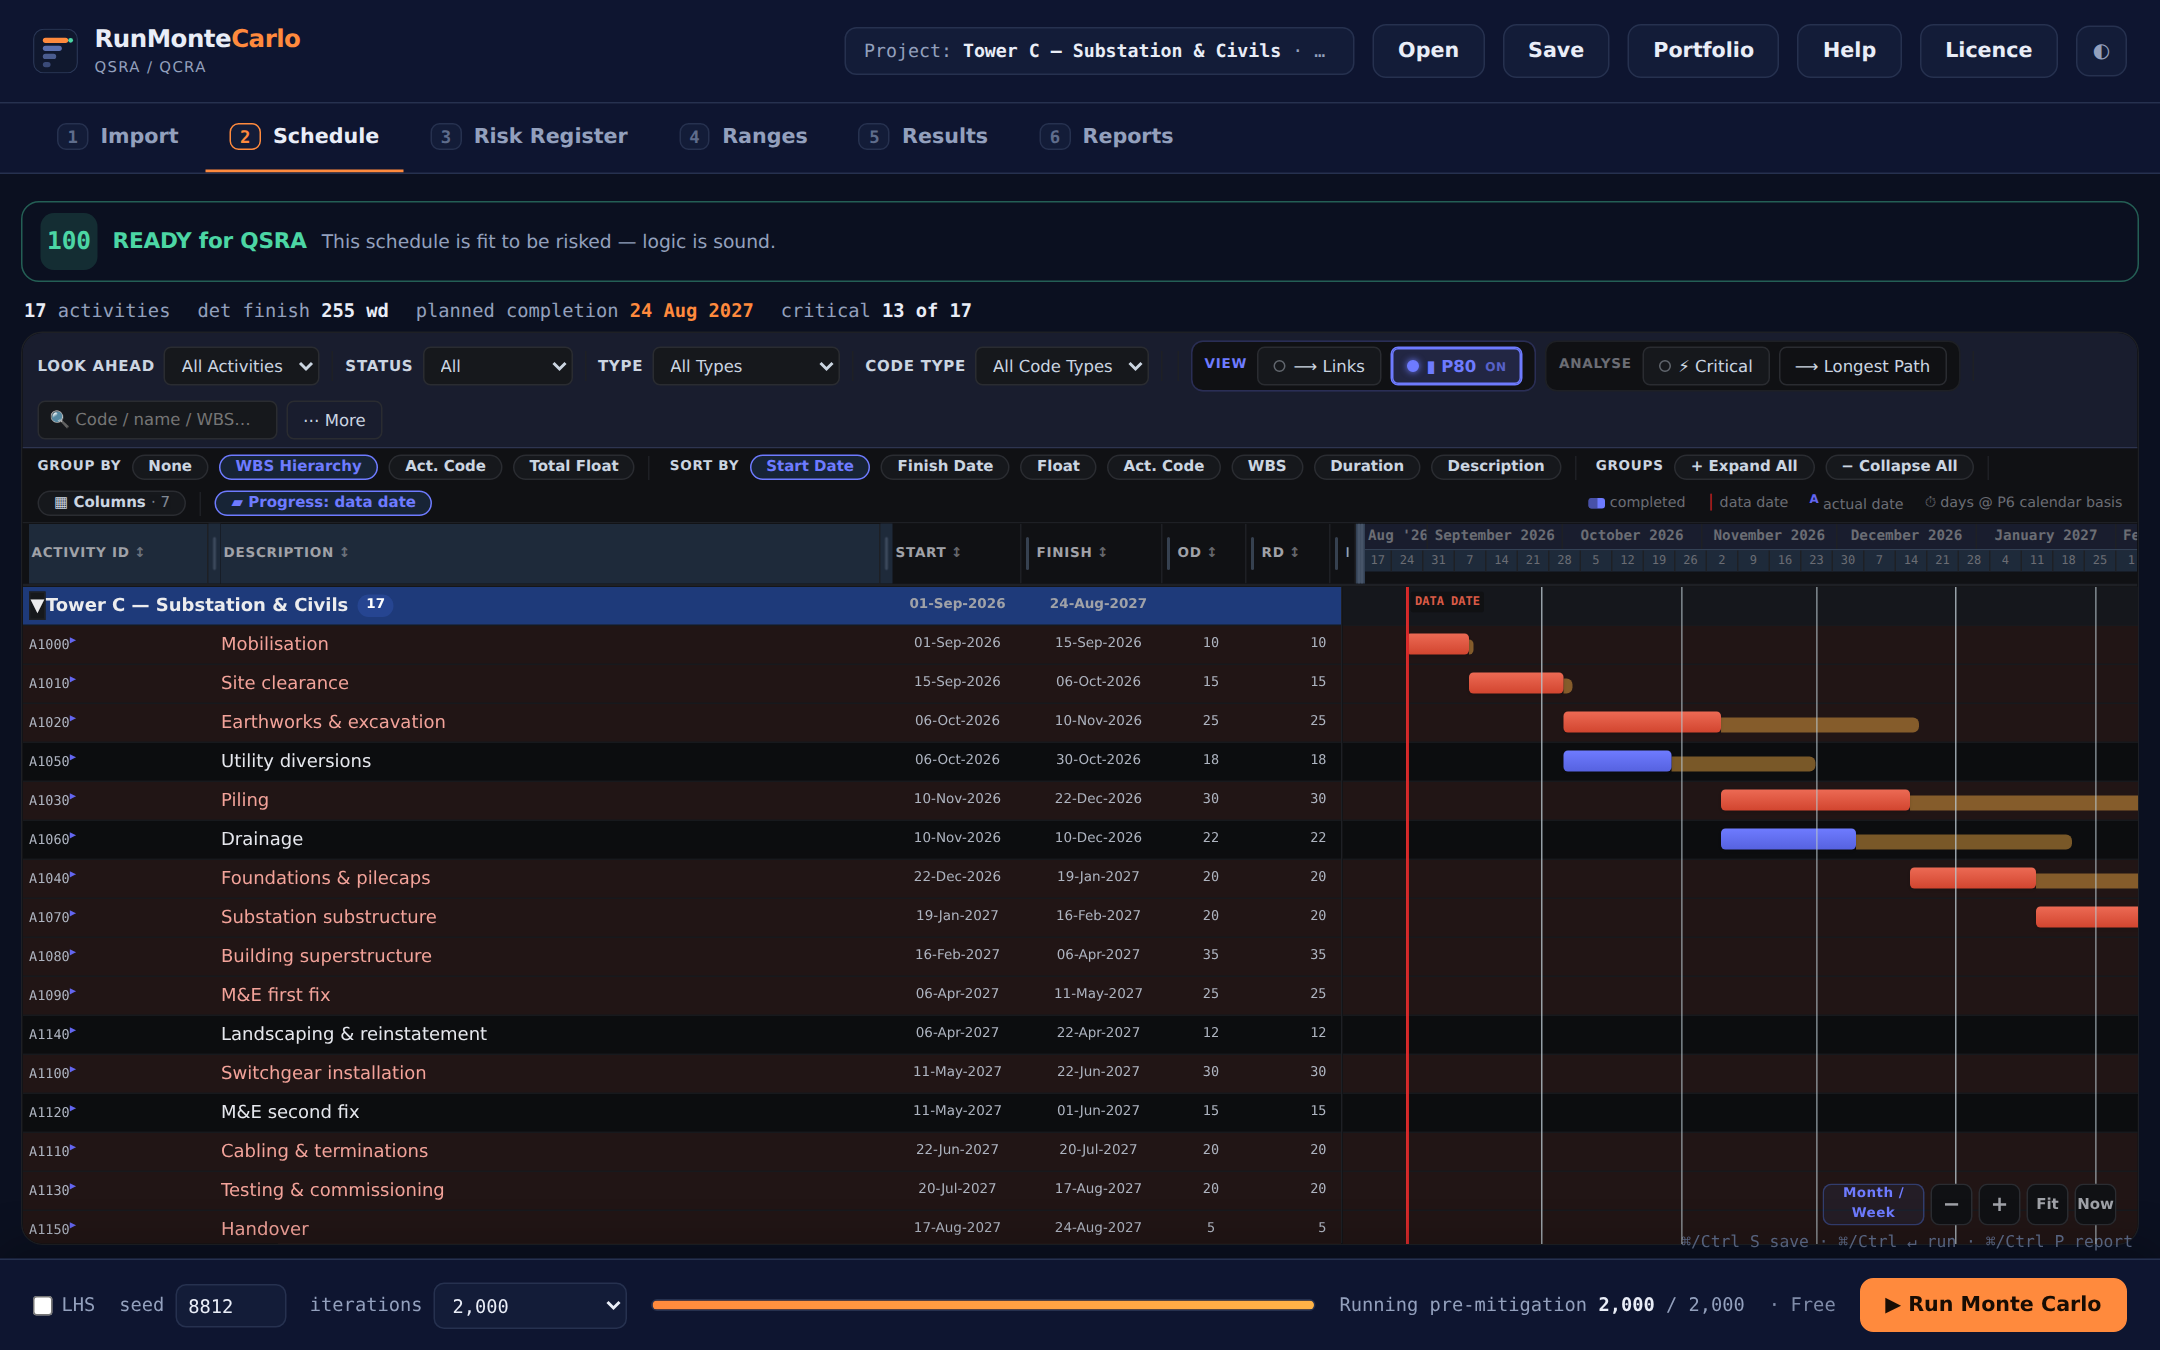This screenshot has height=1350, width=2160.
Task: Toggle the Critical analyse option
Action: 1705,366
